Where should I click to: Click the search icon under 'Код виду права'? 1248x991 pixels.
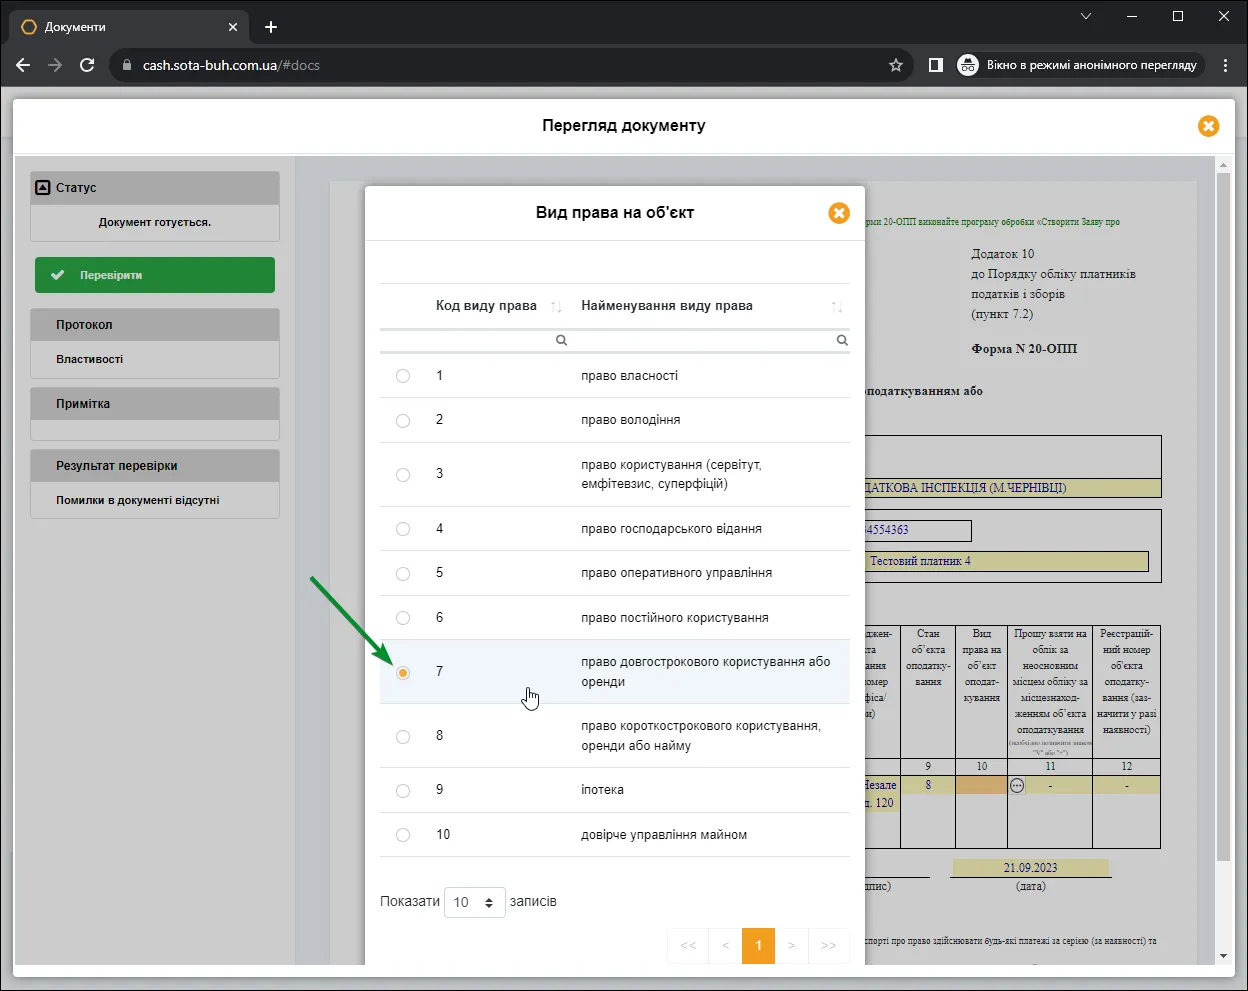coord(562,340)
